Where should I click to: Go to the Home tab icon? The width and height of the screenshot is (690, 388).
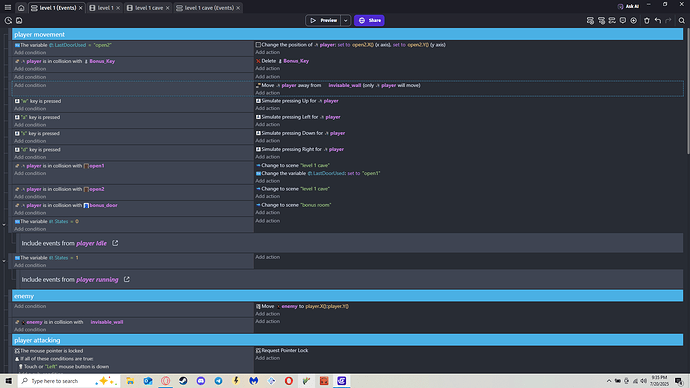pyautogui.click(x=21, y=7)
